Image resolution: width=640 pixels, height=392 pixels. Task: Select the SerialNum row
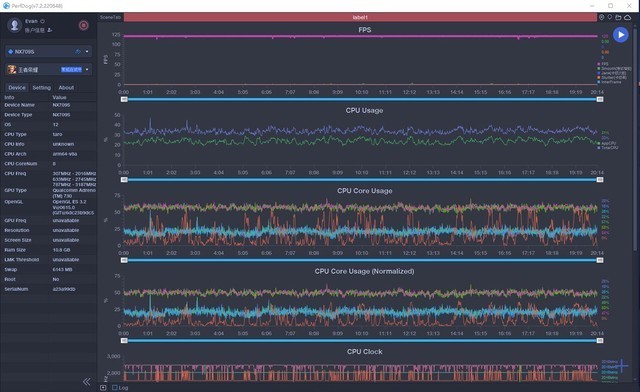pyautogui.click(x=49, y=289)
